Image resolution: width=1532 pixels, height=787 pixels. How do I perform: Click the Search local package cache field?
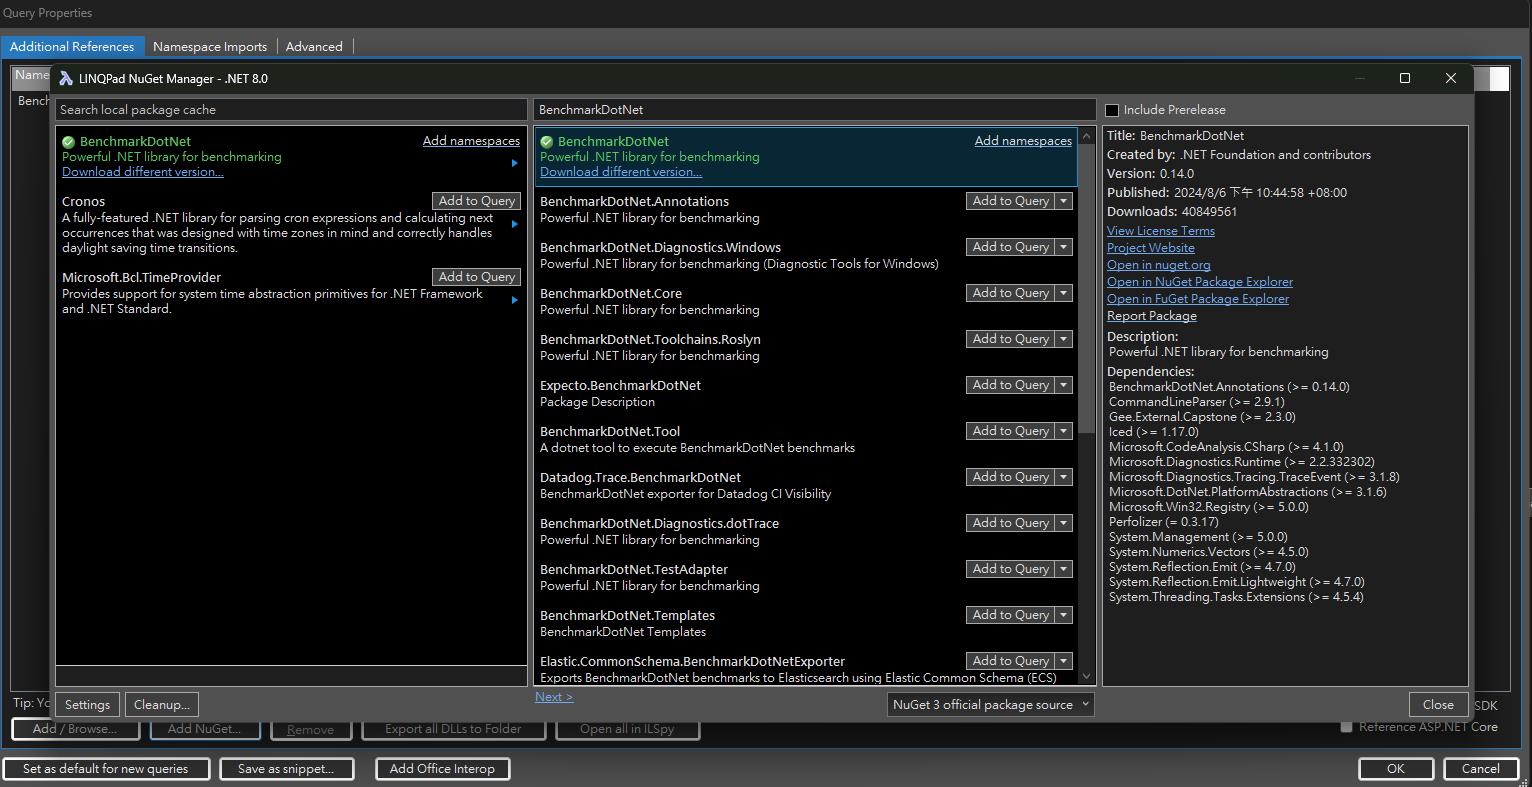pyautogui.click(x=290, y=110)
